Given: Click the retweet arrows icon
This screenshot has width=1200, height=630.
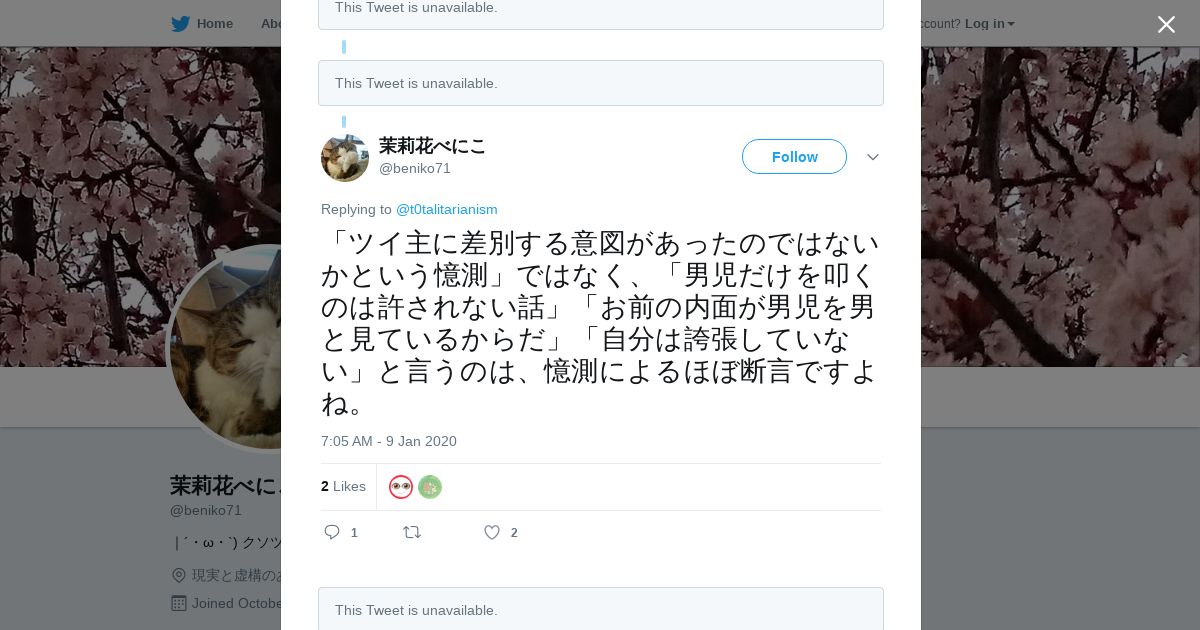Looking at the screenshot, I should coord(412,532).
